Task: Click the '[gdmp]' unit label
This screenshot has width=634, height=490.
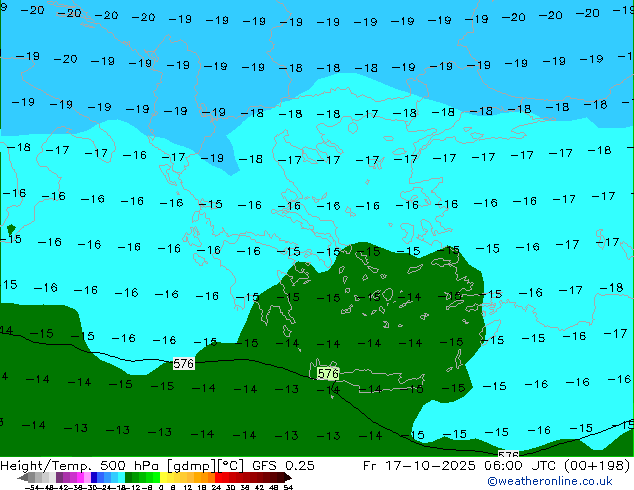Action: click(192, 466)
